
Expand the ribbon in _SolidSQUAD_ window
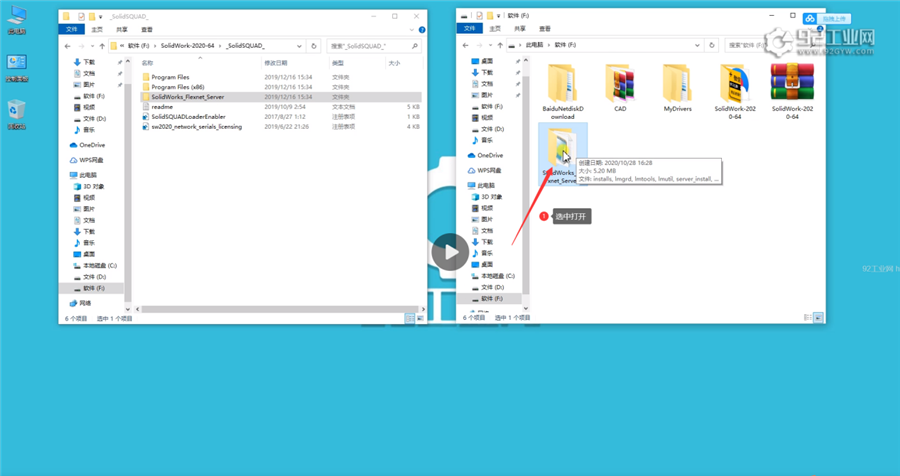click(414, 29)
